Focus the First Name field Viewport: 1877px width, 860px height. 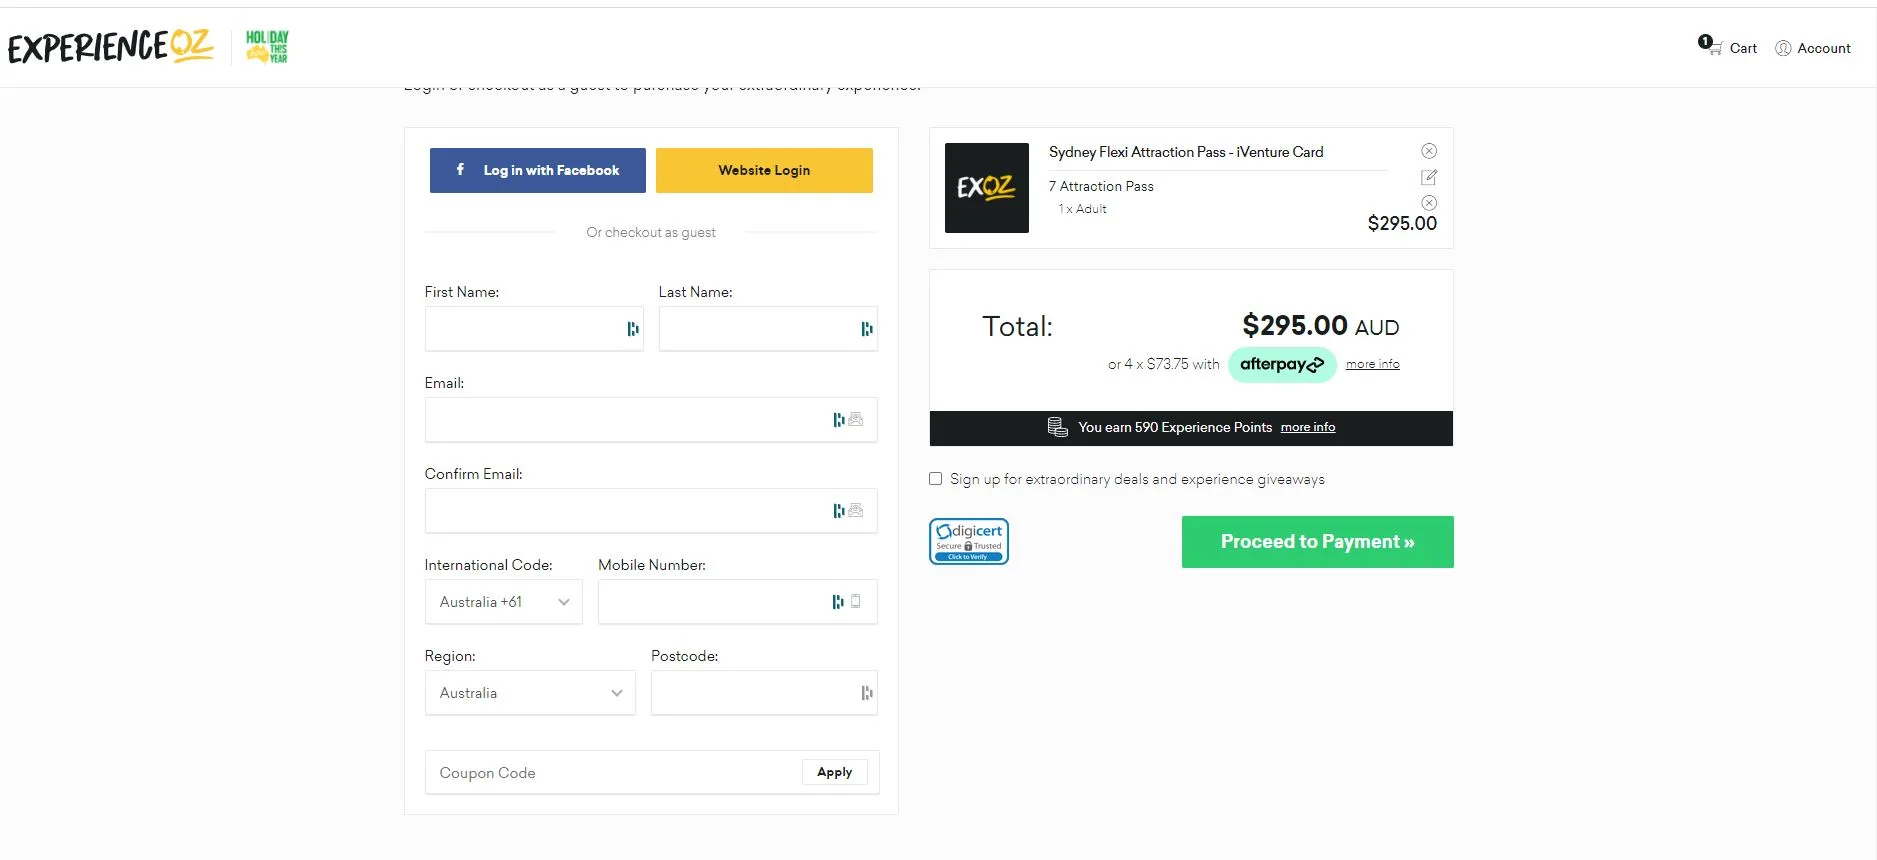(x=522, y=329)
